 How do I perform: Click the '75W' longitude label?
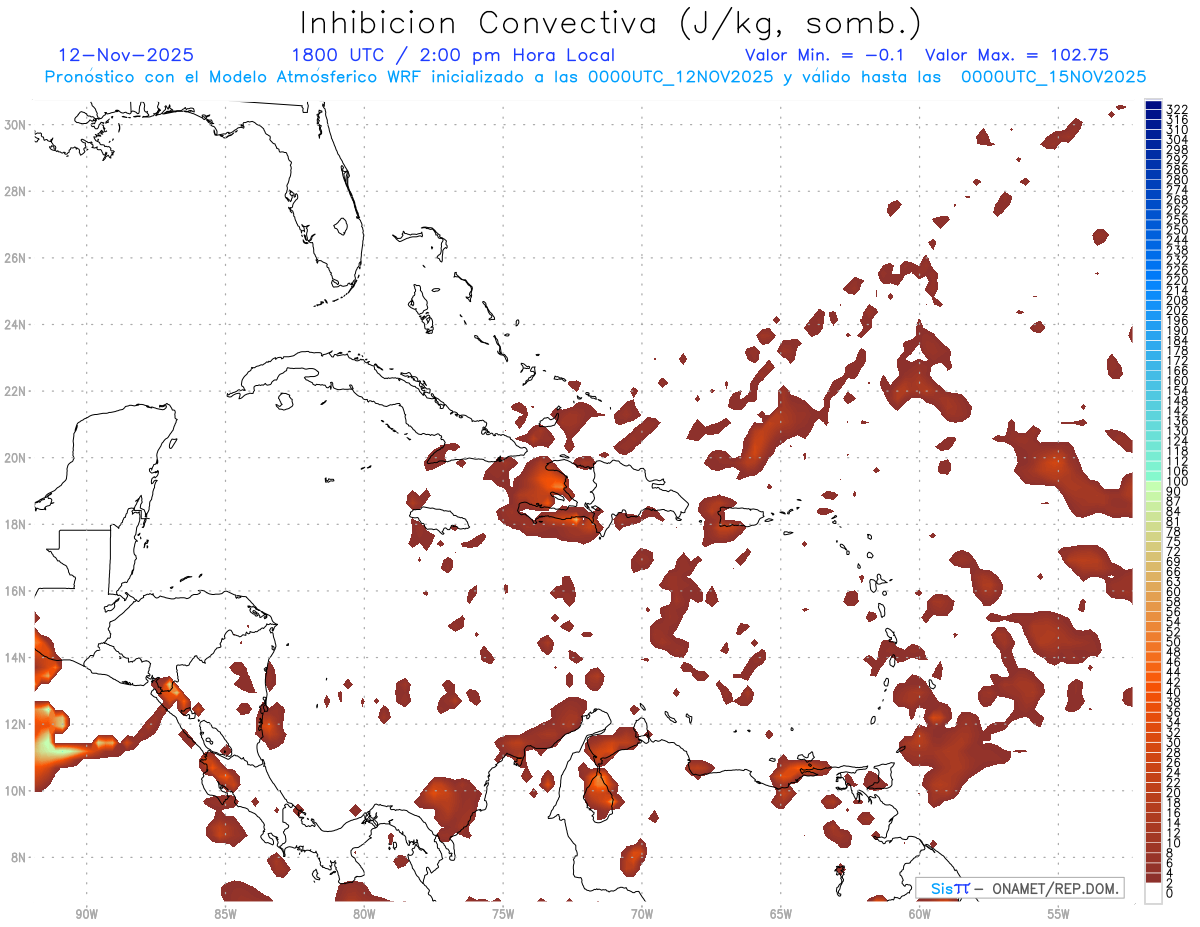point(503,915)
